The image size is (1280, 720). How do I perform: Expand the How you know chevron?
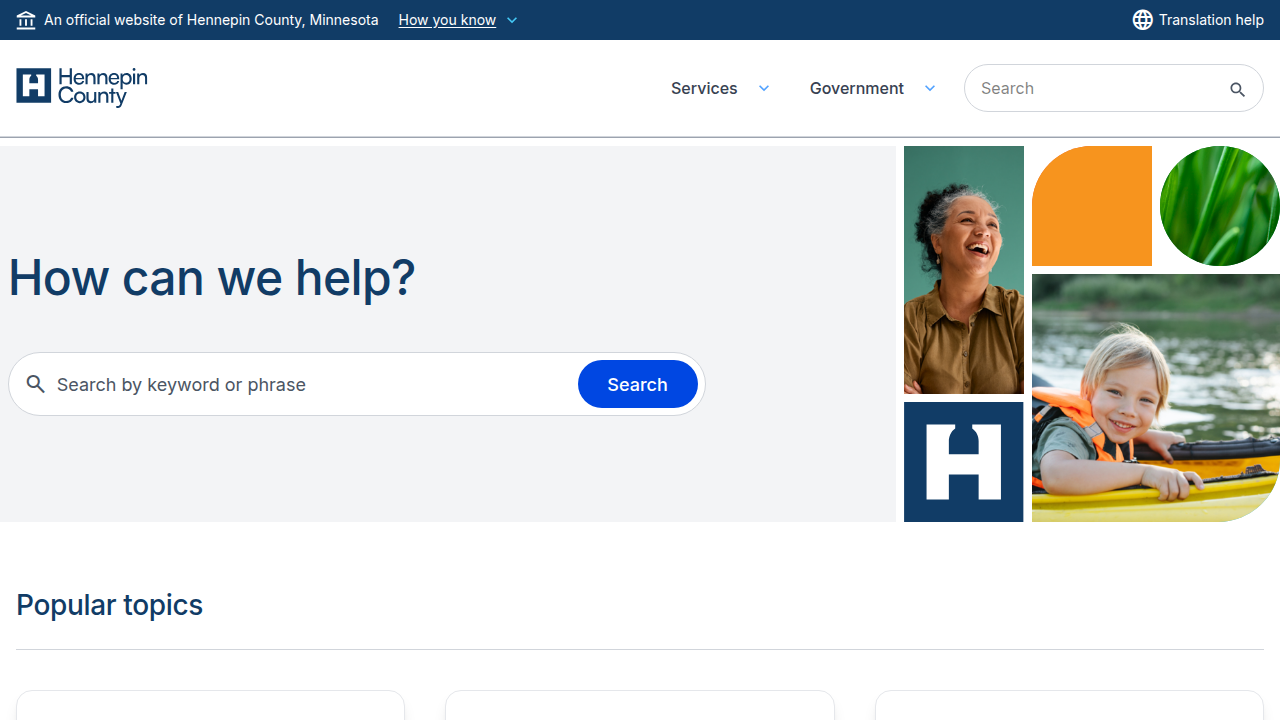512,20
